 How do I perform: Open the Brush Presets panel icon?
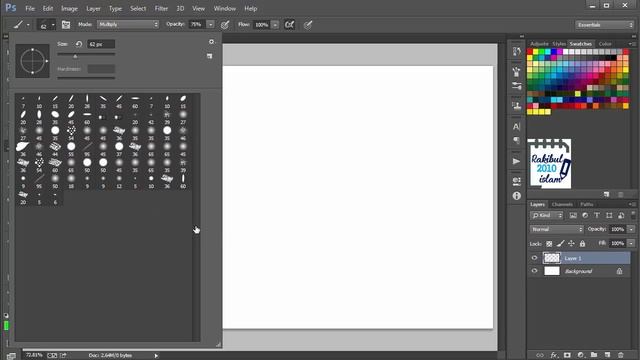[516, 86]
